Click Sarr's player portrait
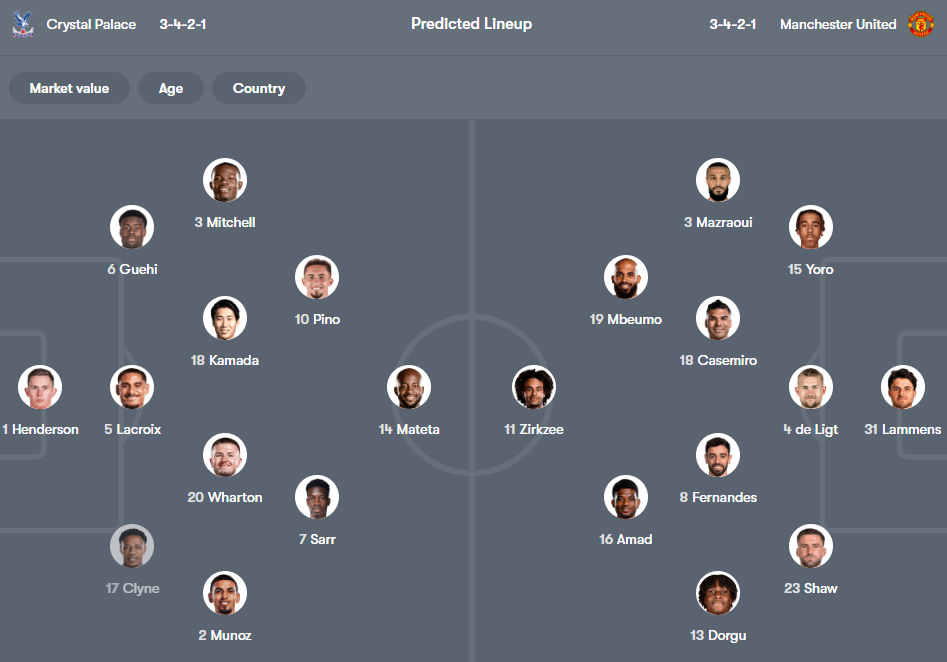The image size is (947, 662). click(x=317, y=497)
